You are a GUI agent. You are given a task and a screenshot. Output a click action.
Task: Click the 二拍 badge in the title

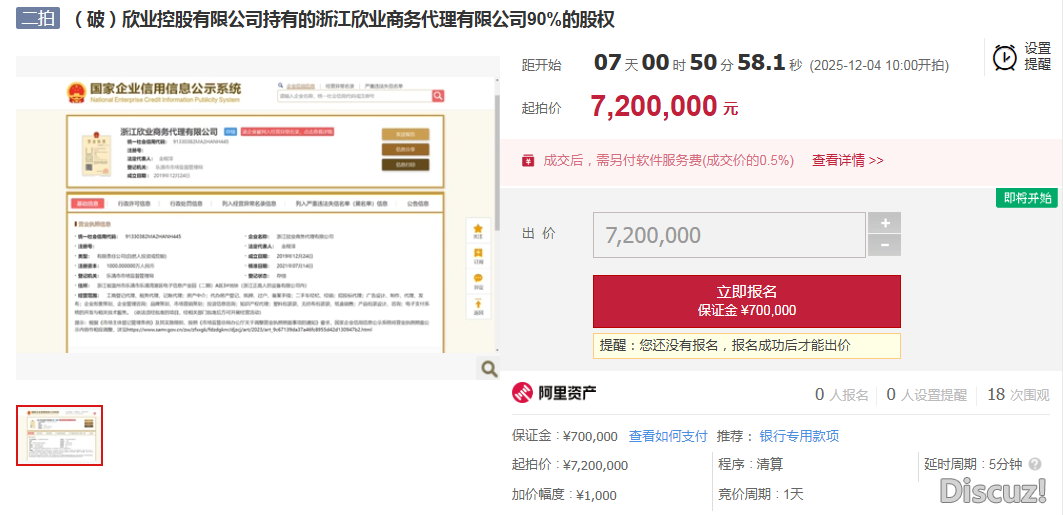tap(38, 19)
